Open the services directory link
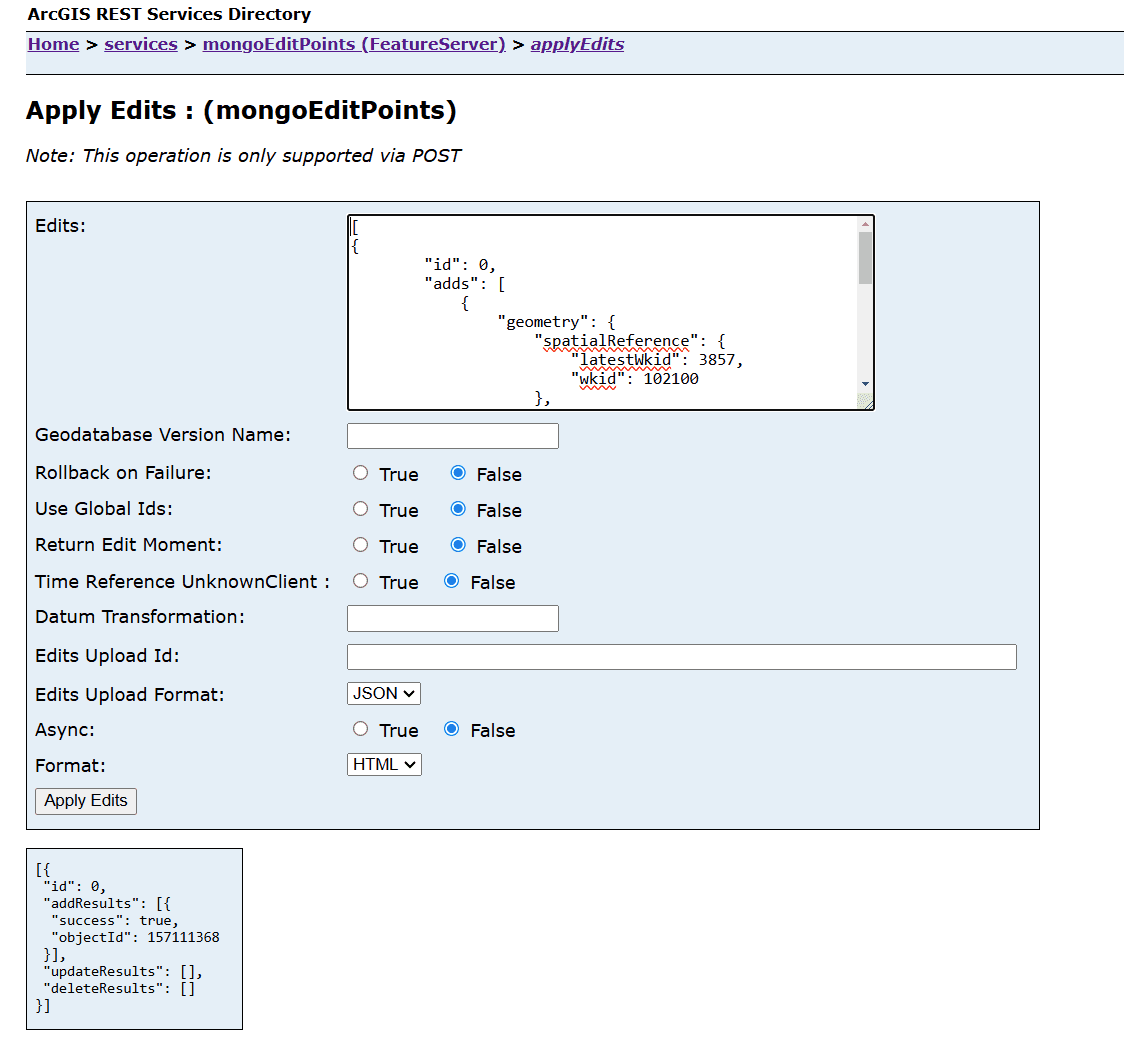 point(140,44)
